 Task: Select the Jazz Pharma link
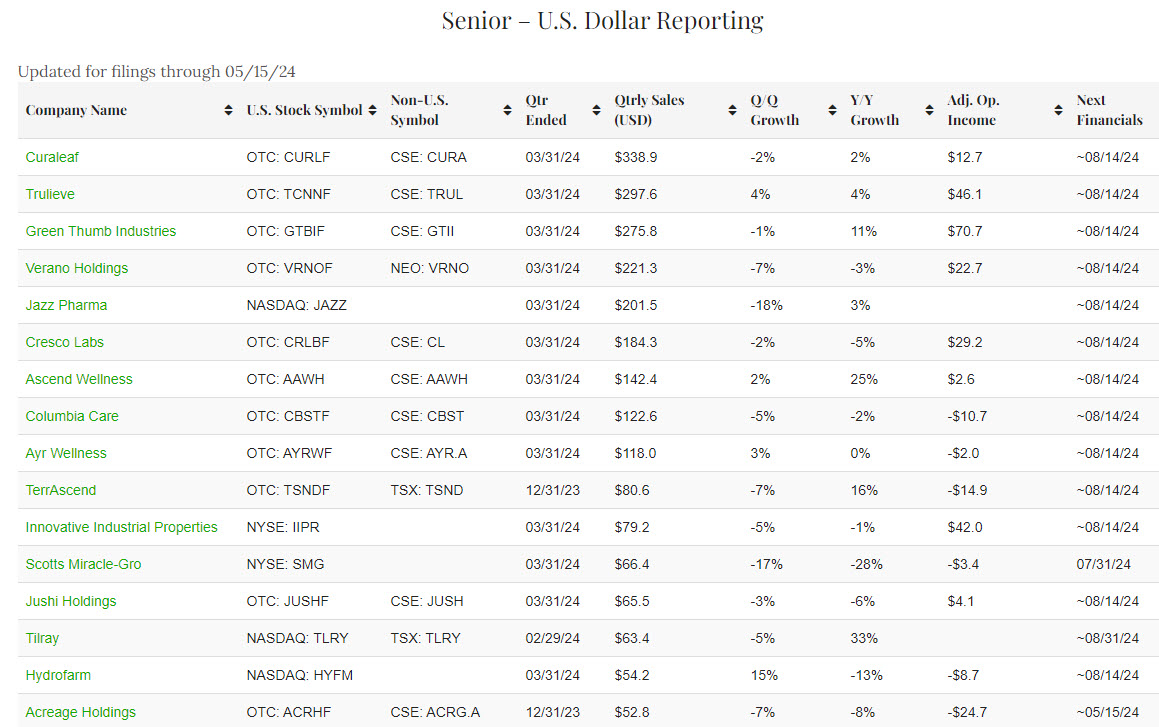click(66, 305)
